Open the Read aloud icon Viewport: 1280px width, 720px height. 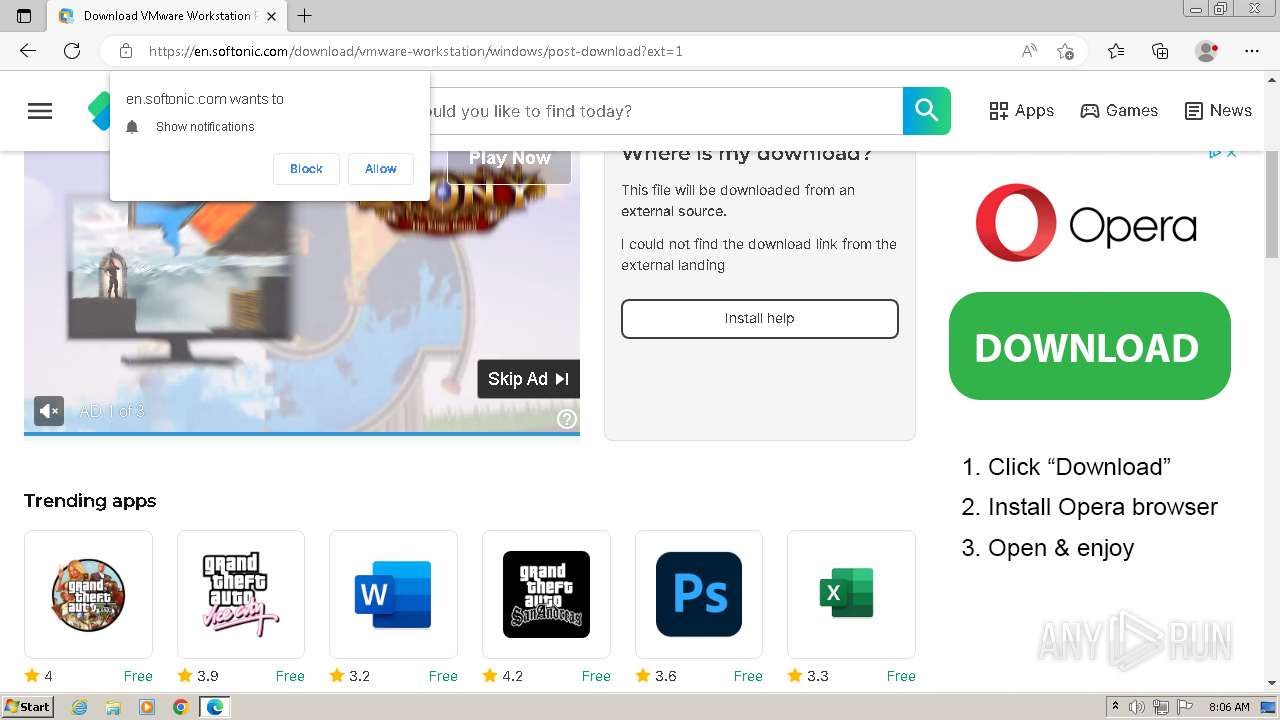(1029, 51)
